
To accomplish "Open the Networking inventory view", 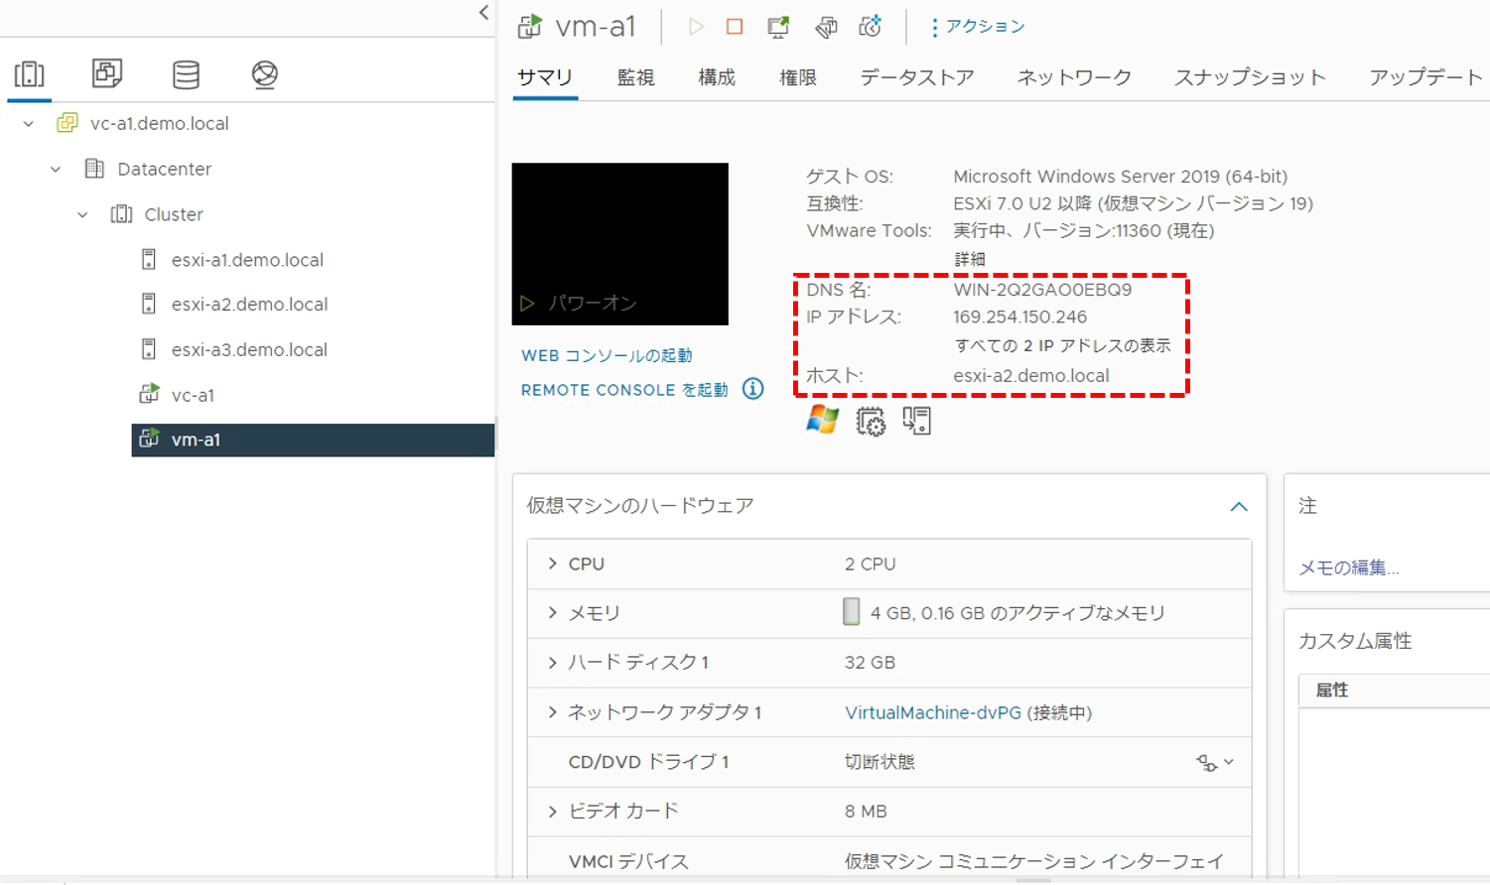I will pos(265,74).
